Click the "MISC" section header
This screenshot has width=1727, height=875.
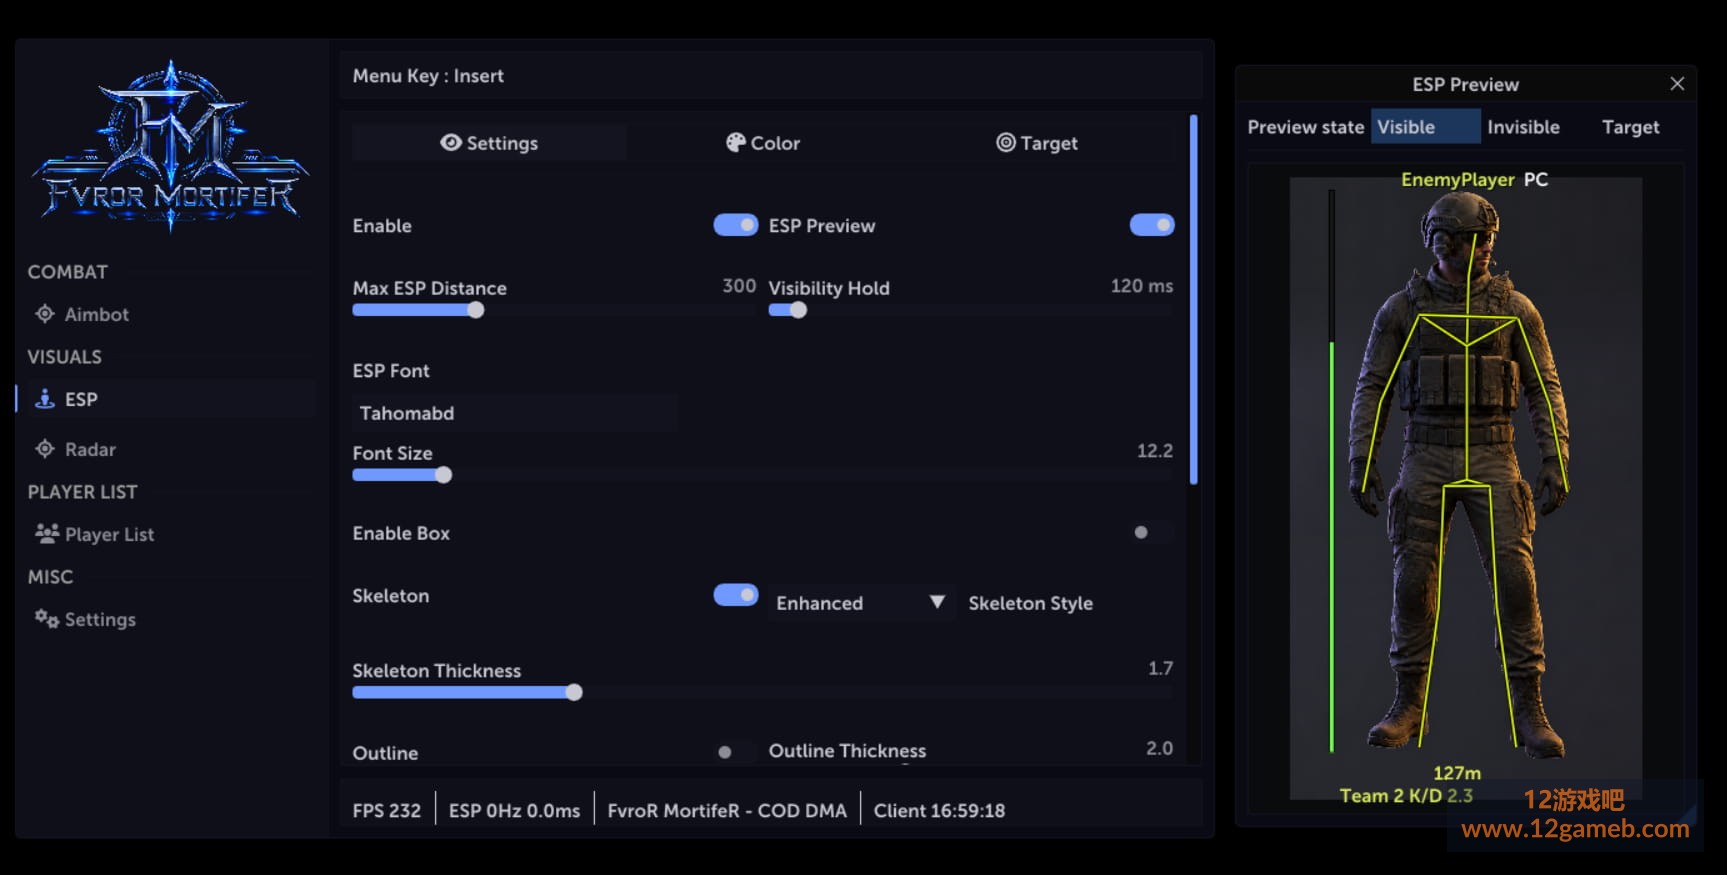coord(50,577)
